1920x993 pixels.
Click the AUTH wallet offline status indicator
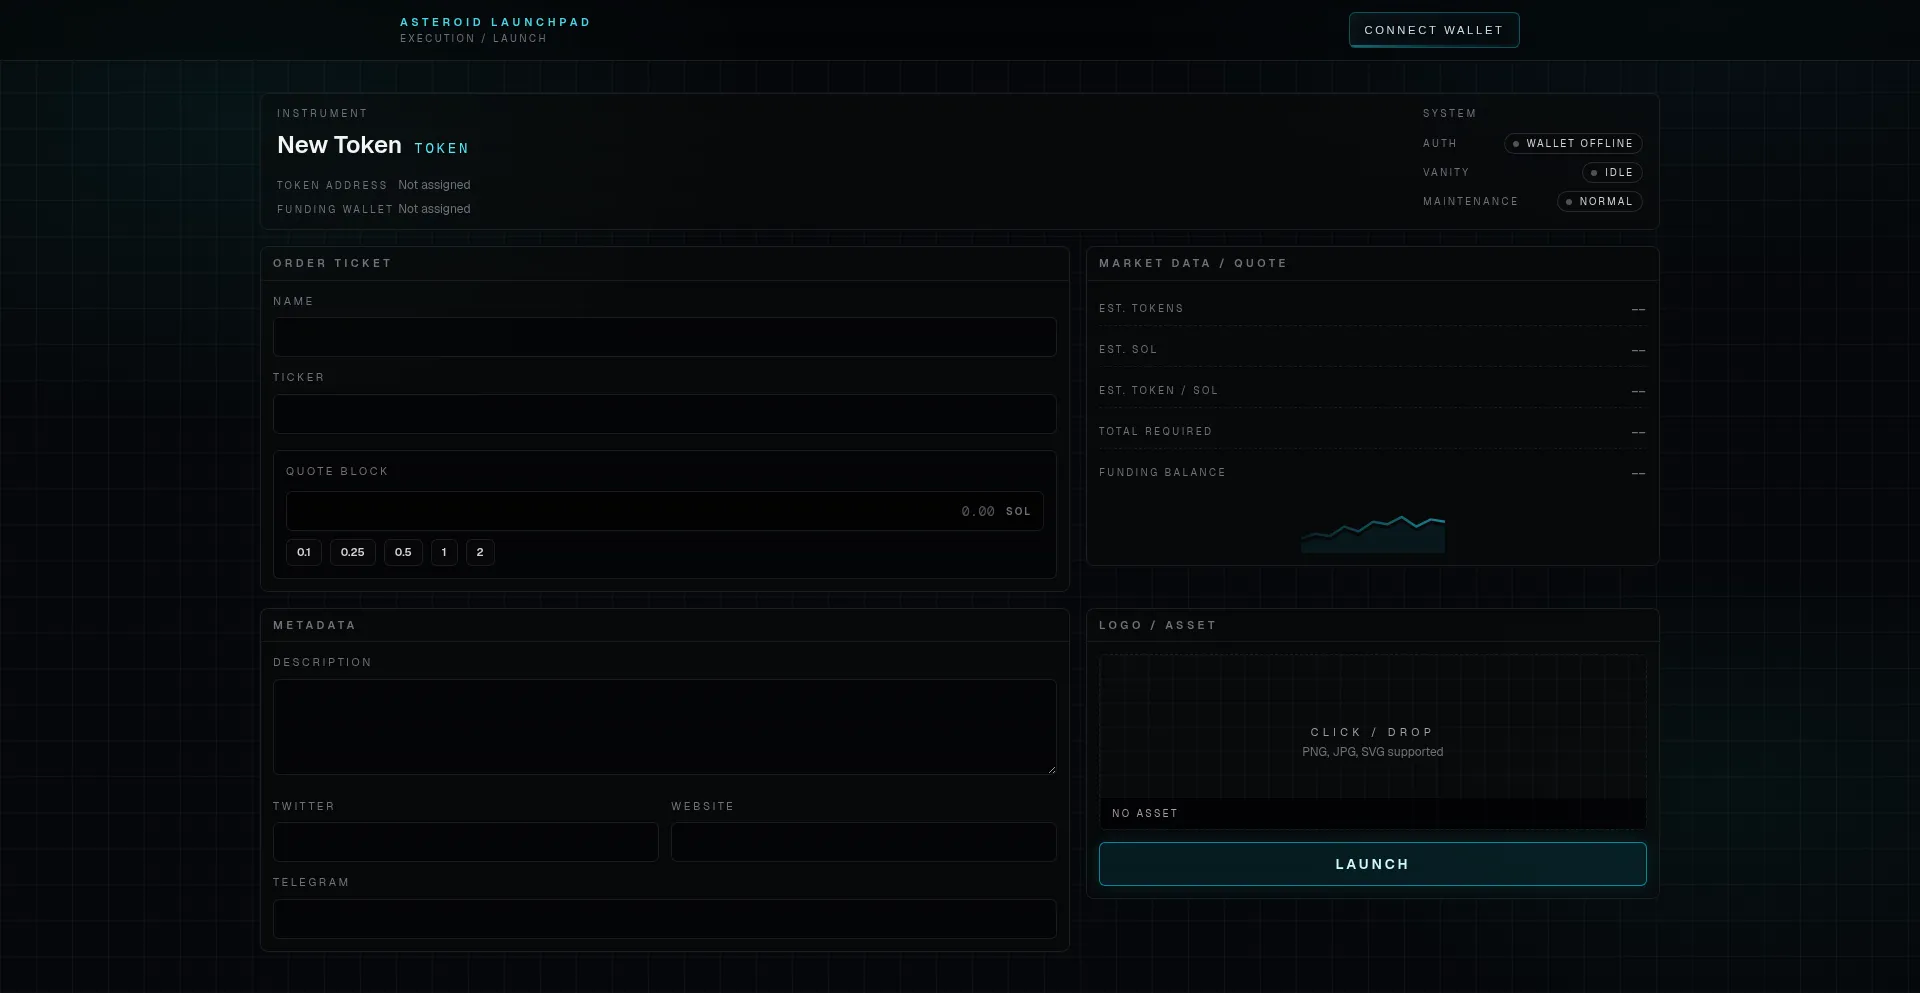[1573, 143]
